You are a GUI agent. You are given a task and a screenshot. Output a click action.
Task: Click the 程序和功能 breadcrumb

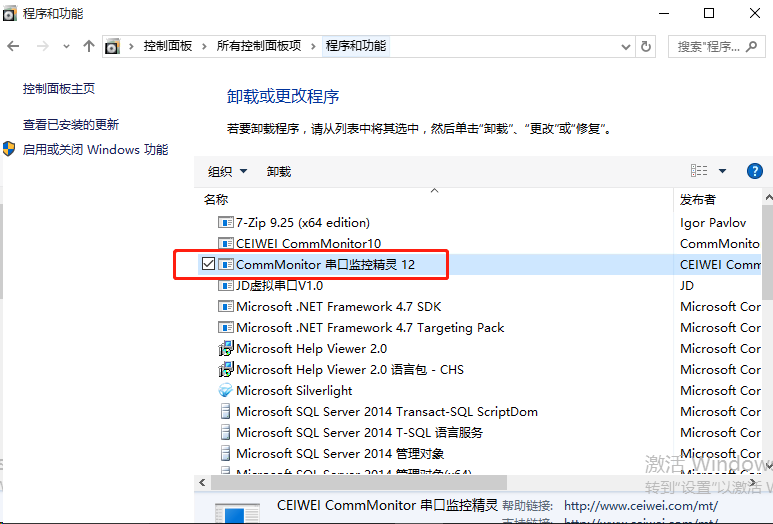pyautogui.click(x=356, y=46)
